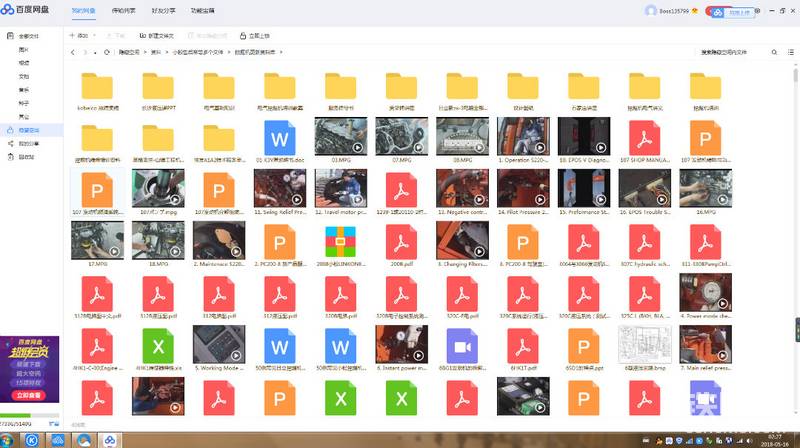Click the Baidu Netdisk taskbar icon
The image size is (800, 448).
point(110,440)
